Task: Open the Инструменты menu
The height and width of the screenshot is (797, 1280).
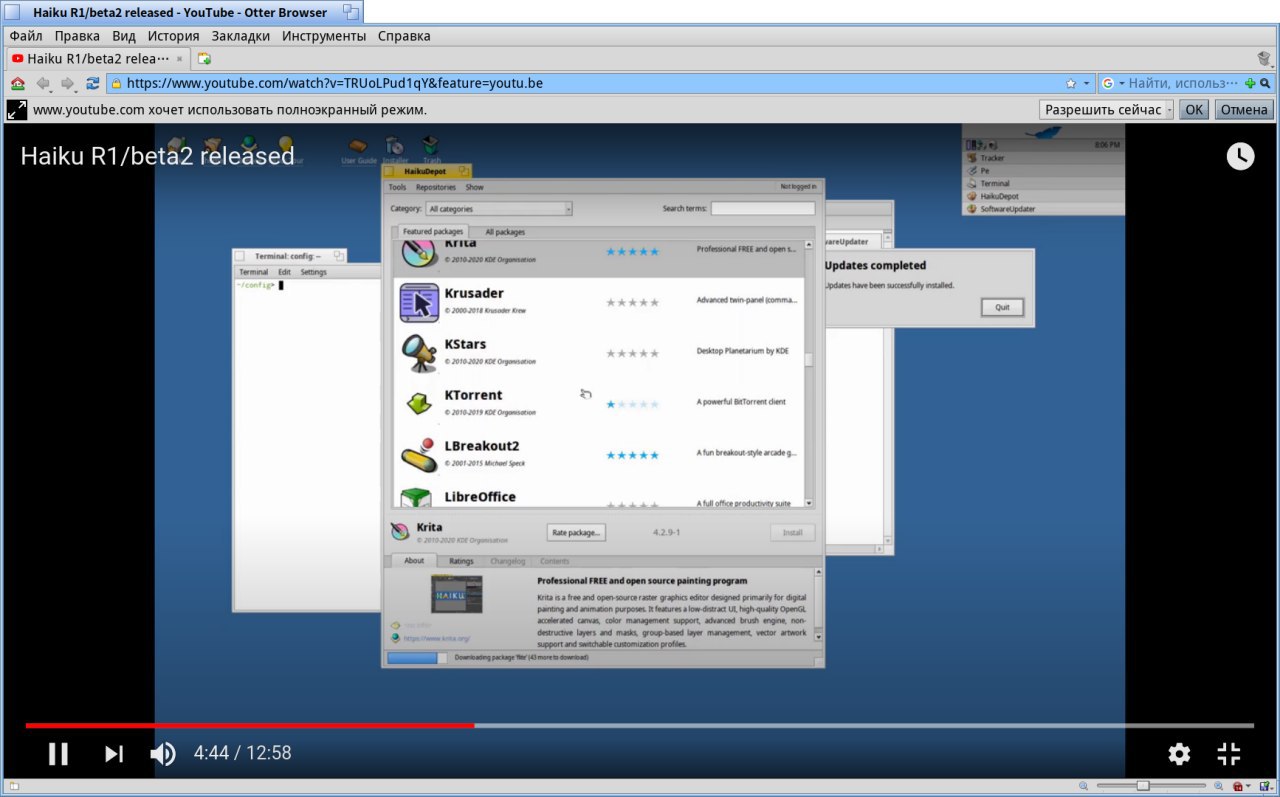Action: pos(324,36)
